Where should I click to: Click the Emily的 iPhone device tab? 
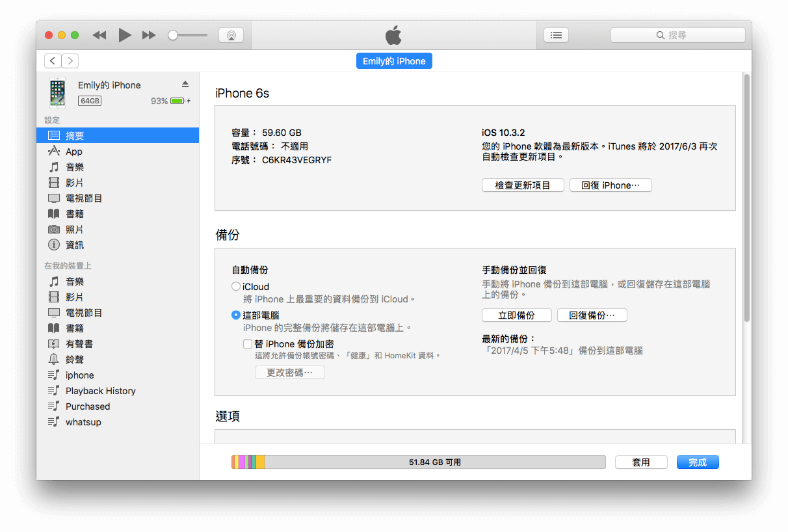pos(394,61)
